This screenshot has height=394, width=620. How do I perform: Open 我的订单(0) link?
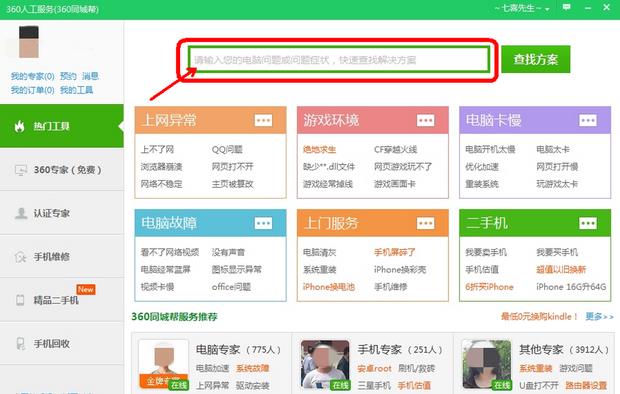[32, 90]
